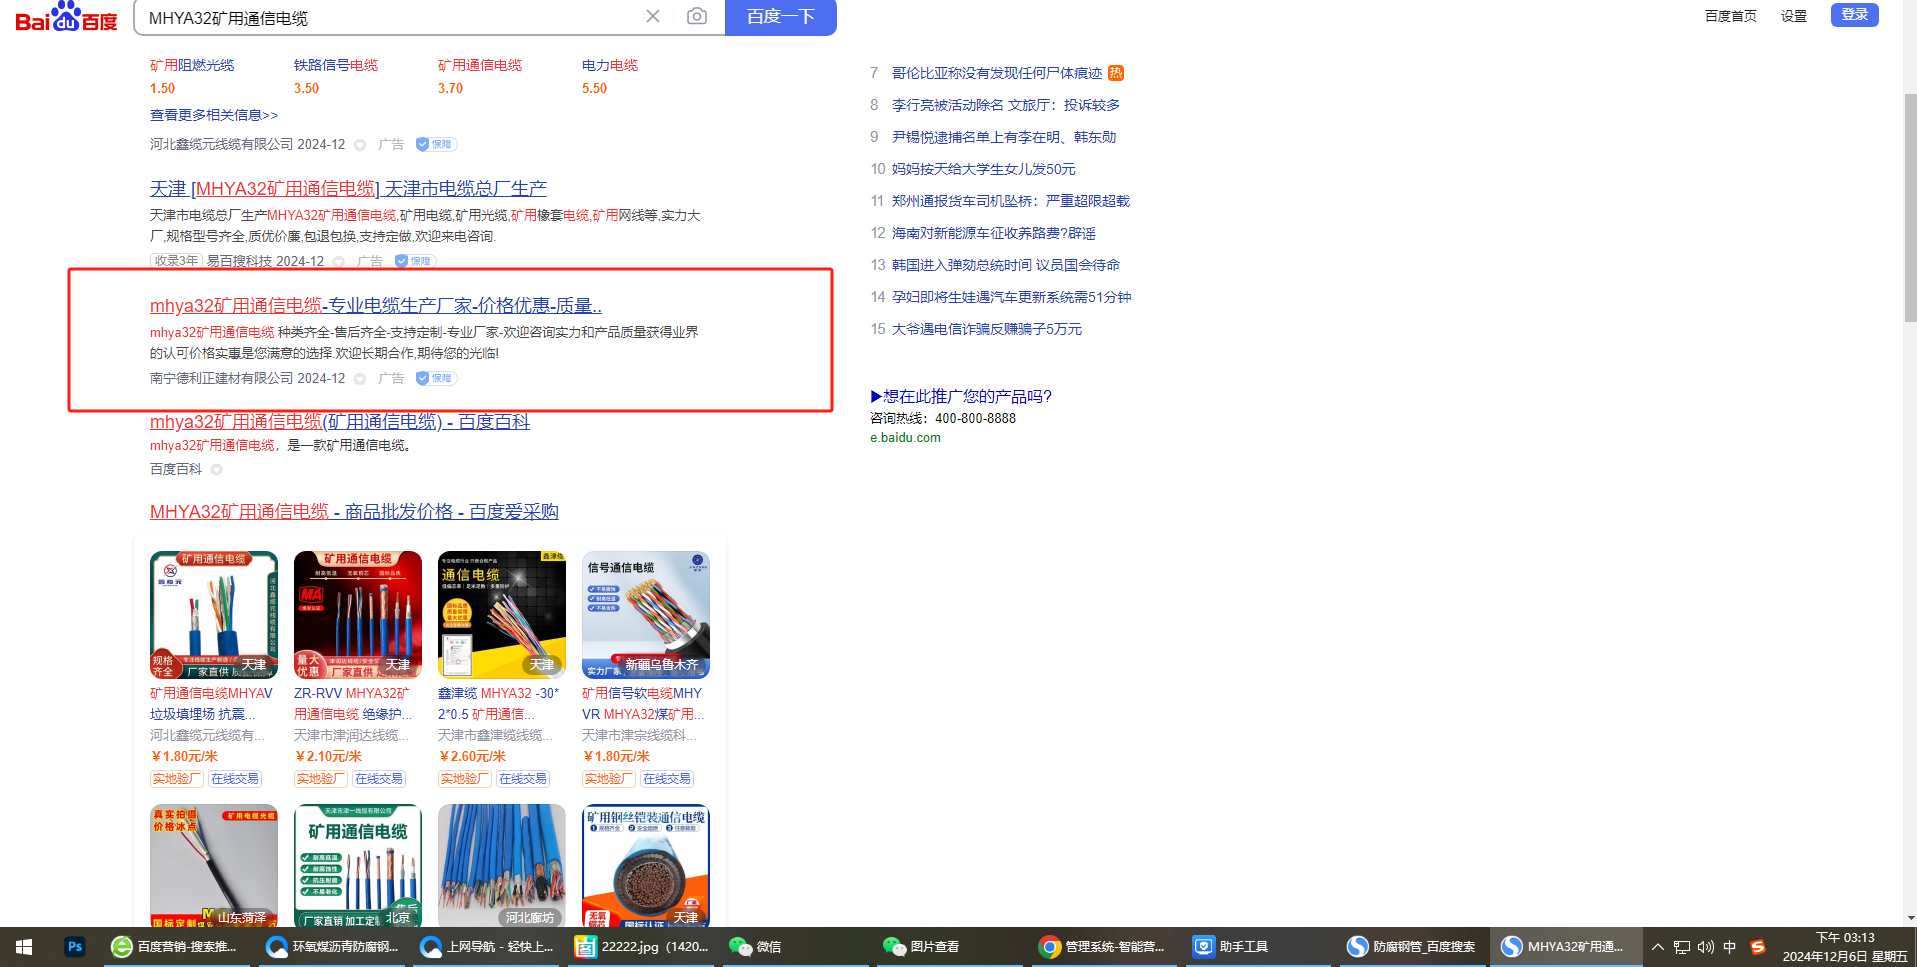Click the 热 badge beside hot item 7

1116,73
